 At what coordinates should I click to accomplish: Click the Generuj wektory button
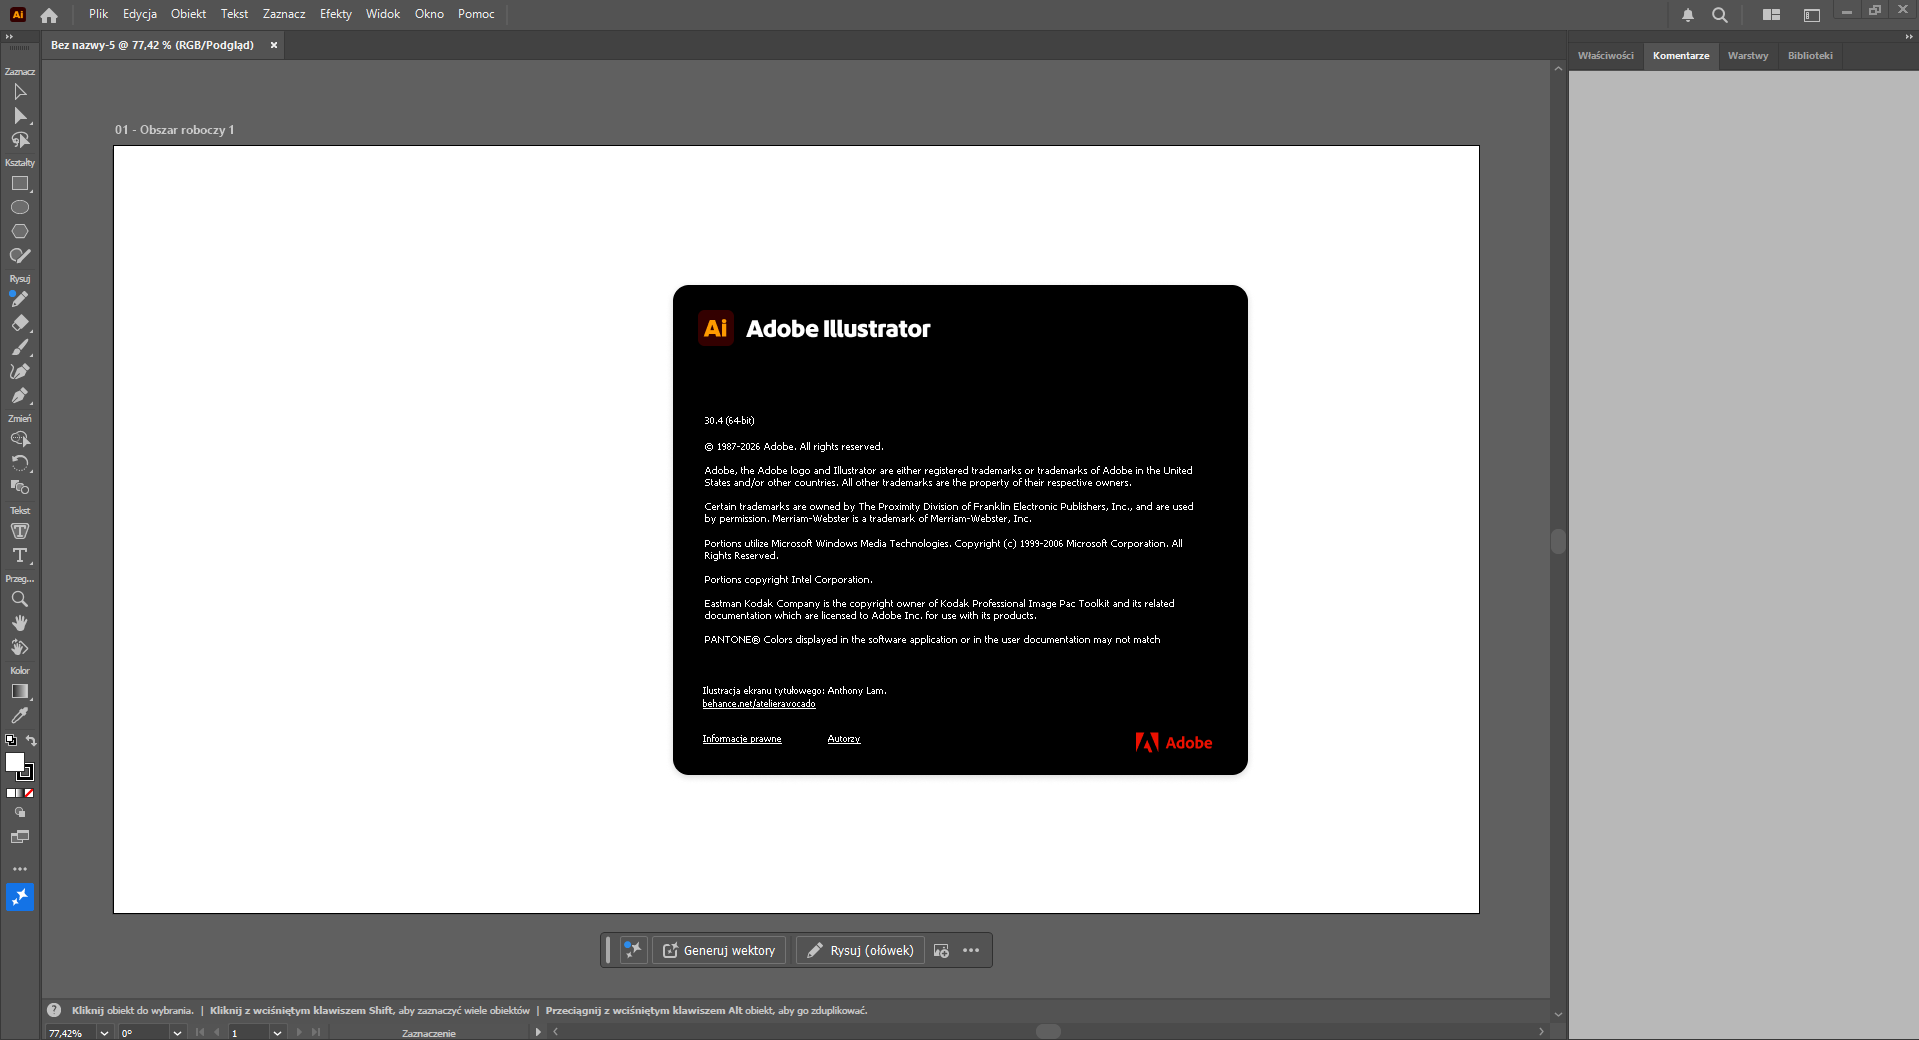coord(719,950)
